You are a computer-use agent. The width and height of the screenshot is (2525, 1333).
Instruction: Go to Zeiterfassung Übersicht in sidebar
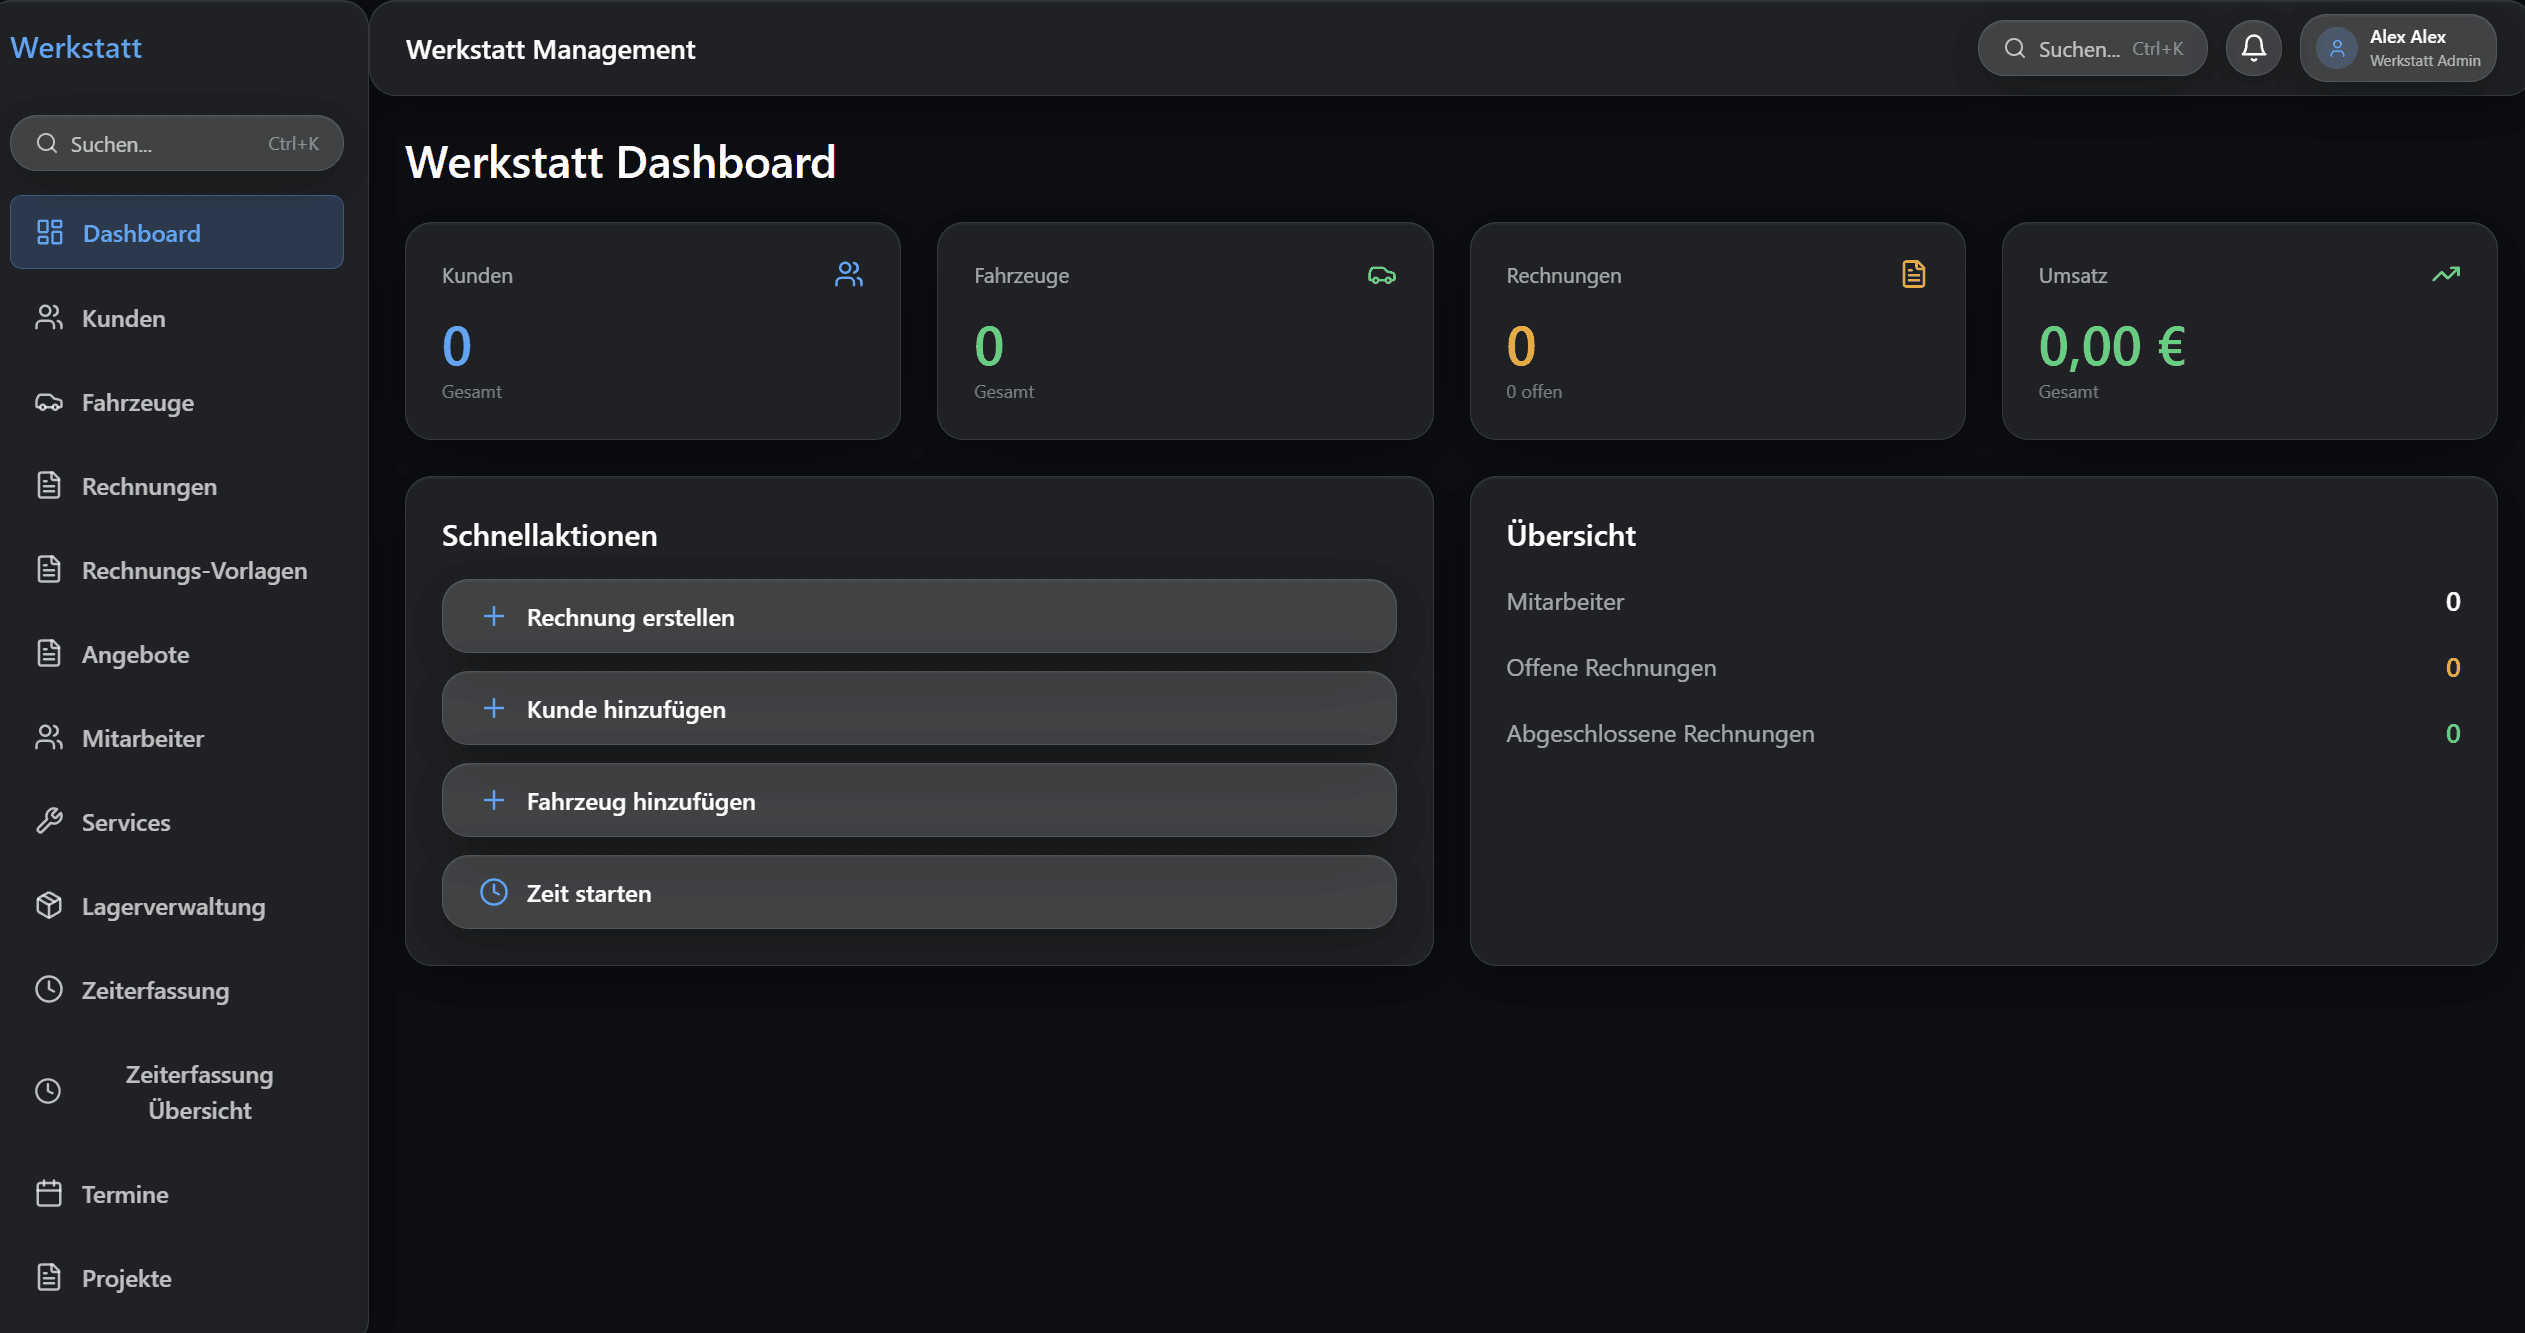[198, 1092]
